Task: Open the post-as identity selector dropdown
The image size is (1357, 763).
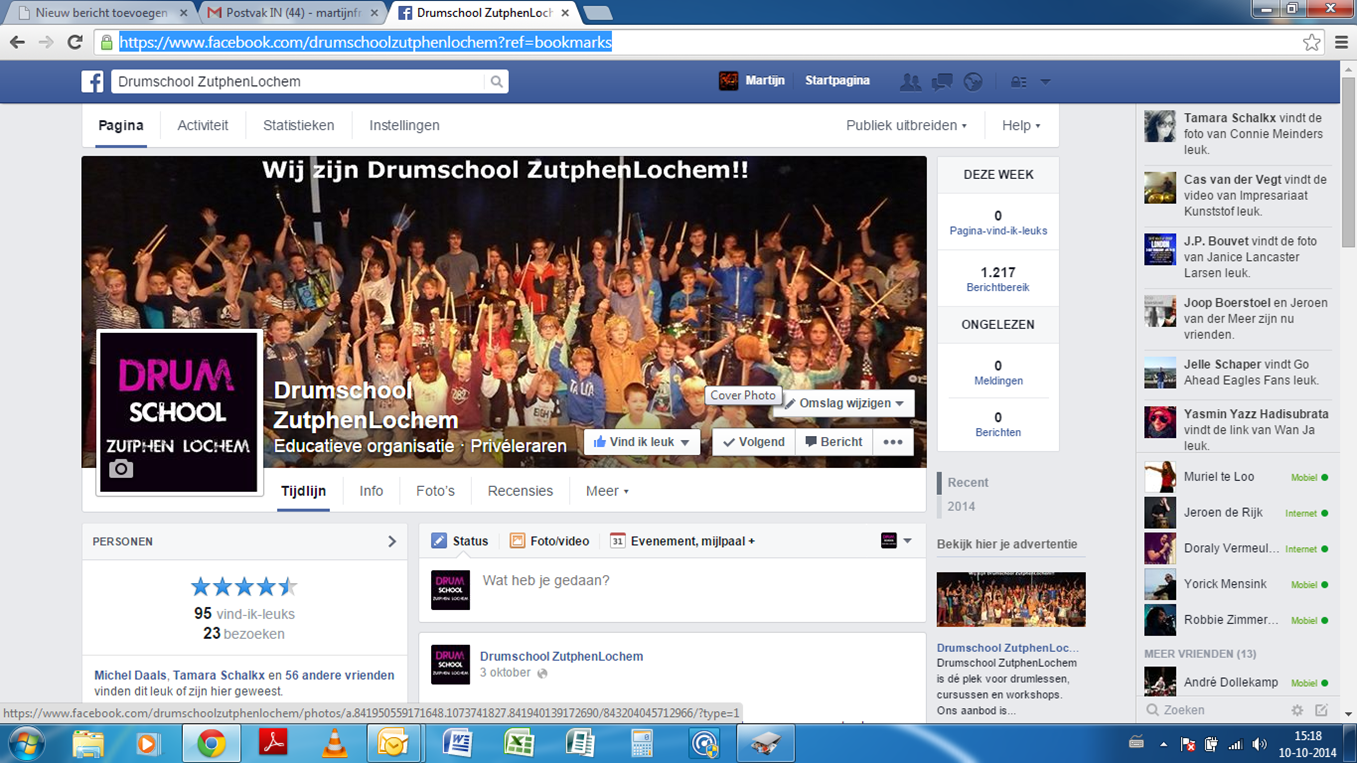Action: [897, 541]
